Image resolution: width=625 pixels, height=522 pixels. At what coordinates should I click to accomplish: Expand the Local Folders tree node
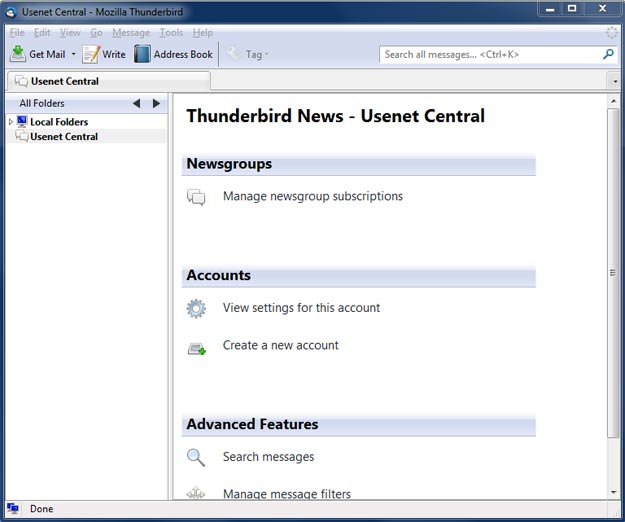tap(11, 122)
